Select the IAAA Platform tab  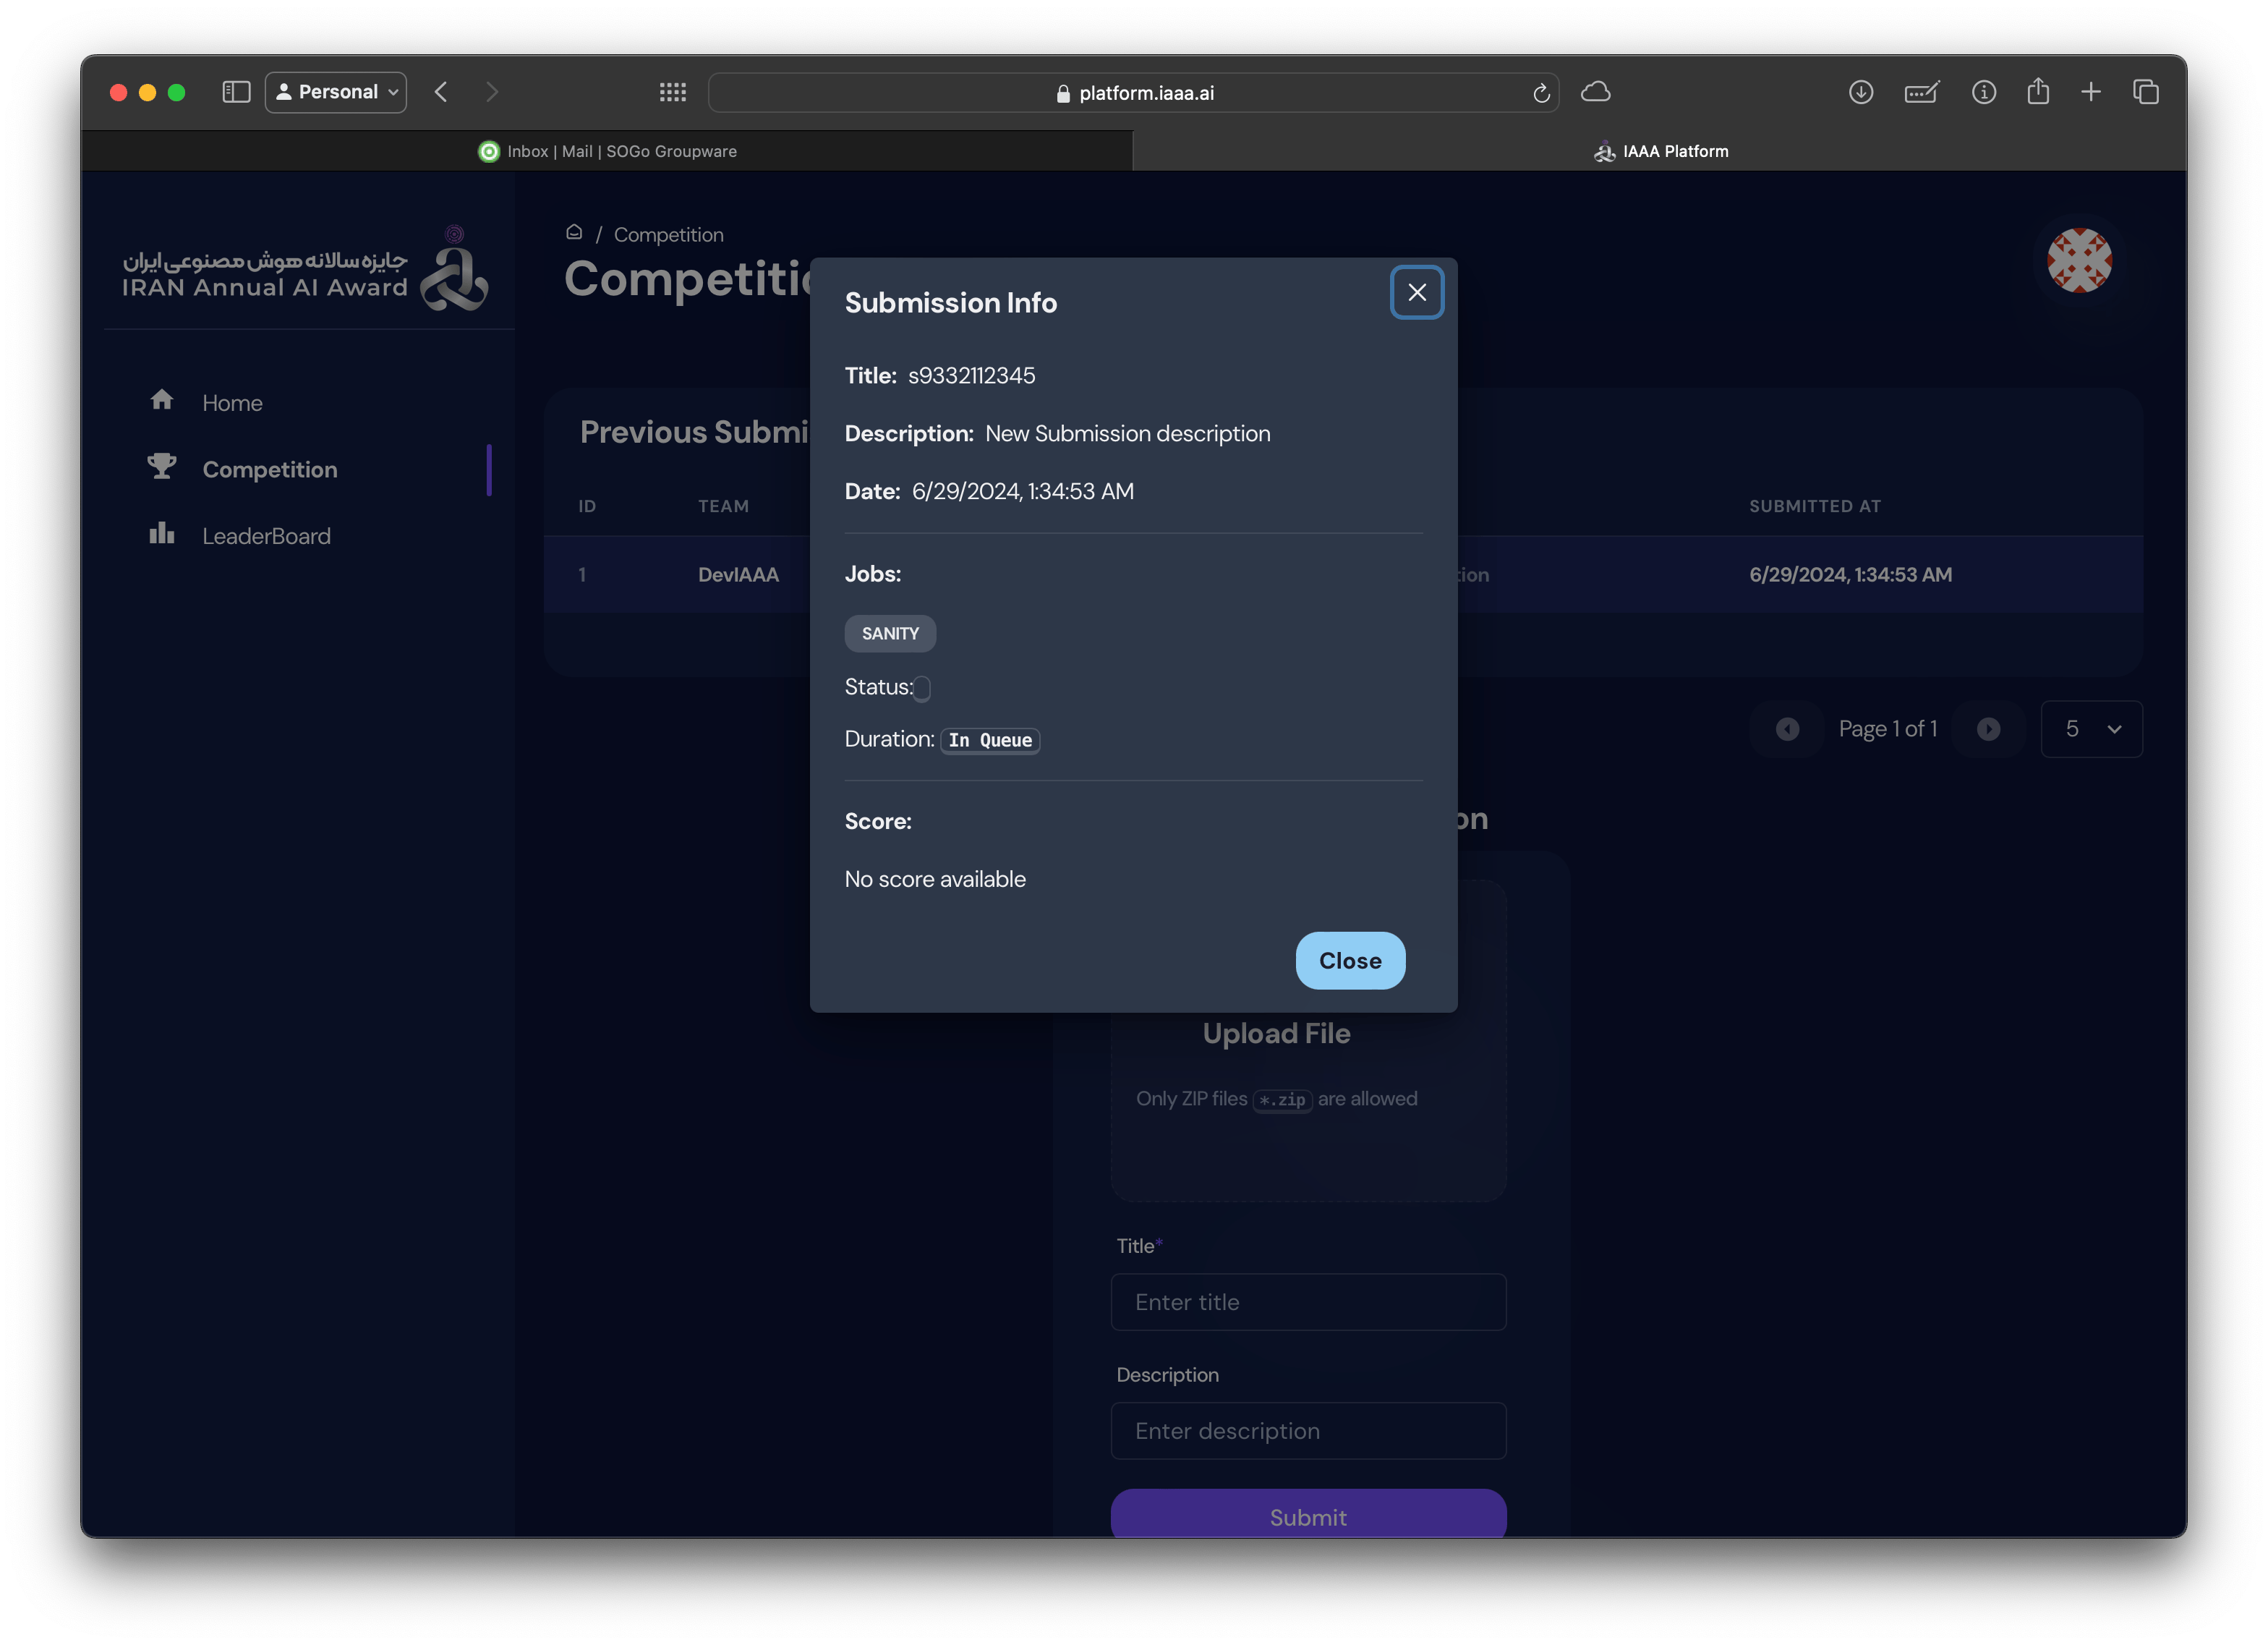[1659, 151]
